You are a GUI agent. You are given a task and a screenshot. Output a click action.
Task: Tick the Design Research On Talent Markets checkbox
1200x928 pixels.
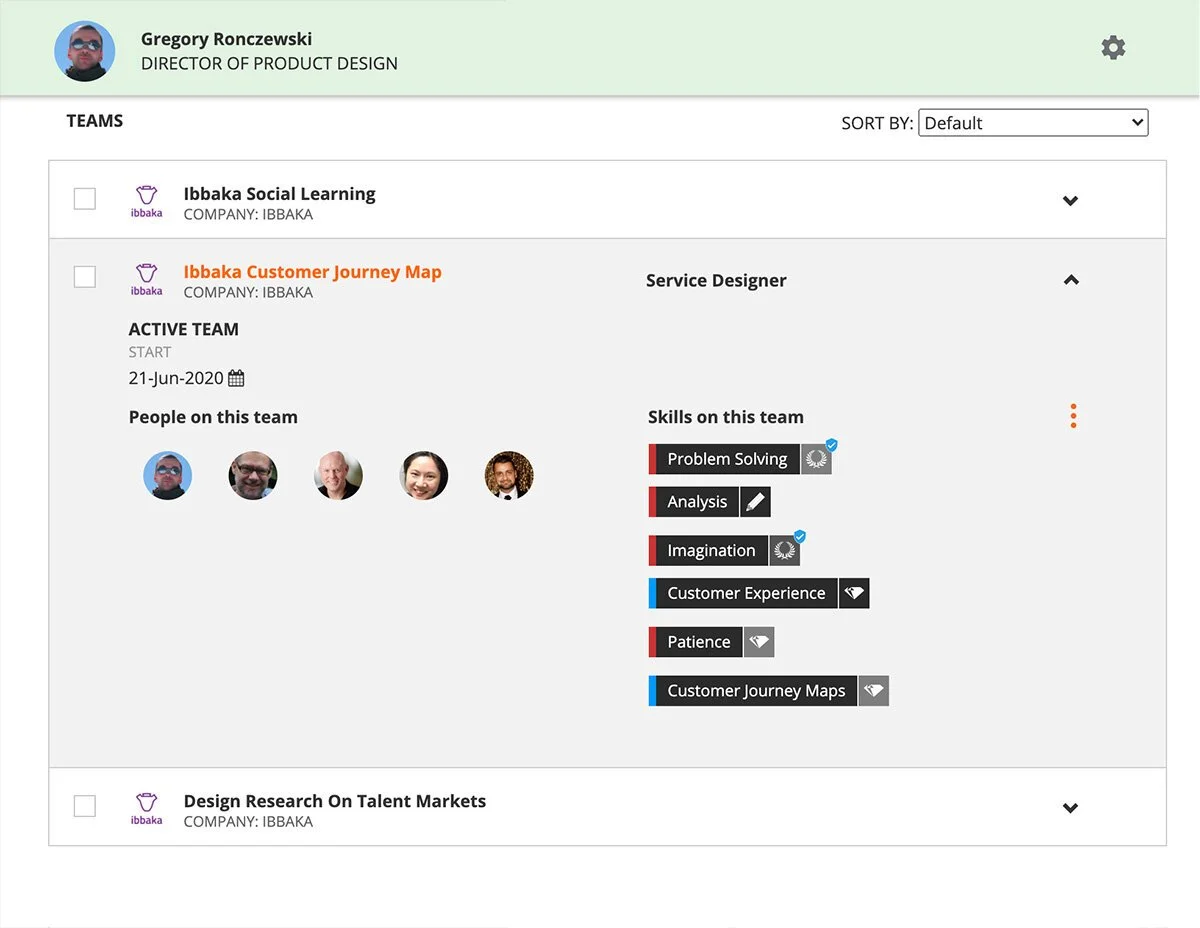[x=85, y=806]
